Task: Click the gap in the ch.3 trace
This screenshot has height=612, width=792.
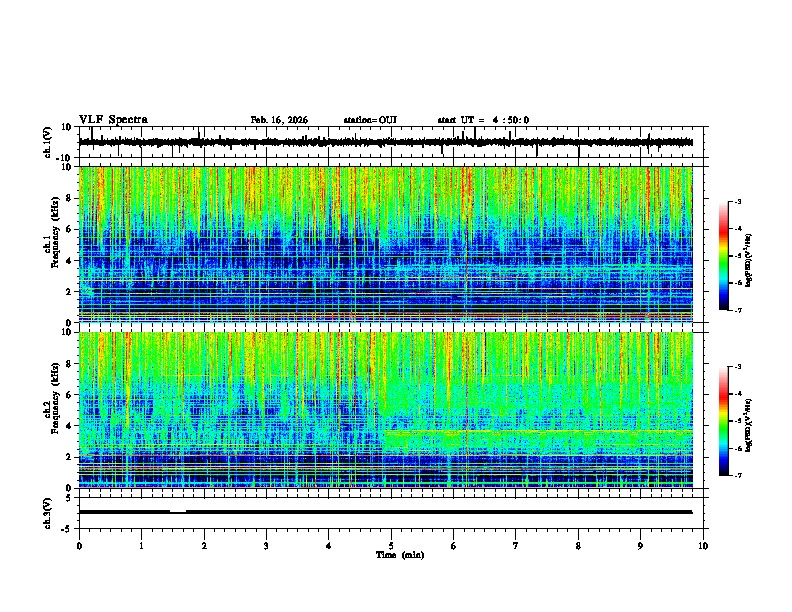Action: (x=178, y=512)
